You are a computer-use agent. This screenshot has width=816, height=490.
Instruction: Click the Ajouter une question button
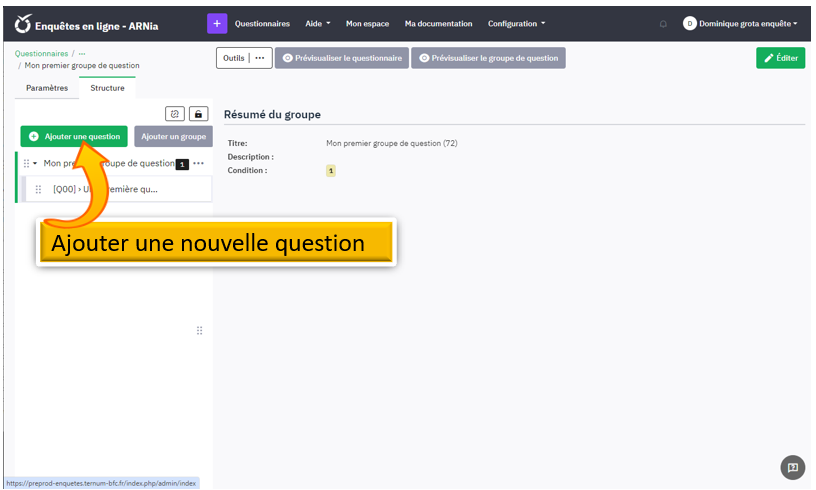(x=74, y=136)
